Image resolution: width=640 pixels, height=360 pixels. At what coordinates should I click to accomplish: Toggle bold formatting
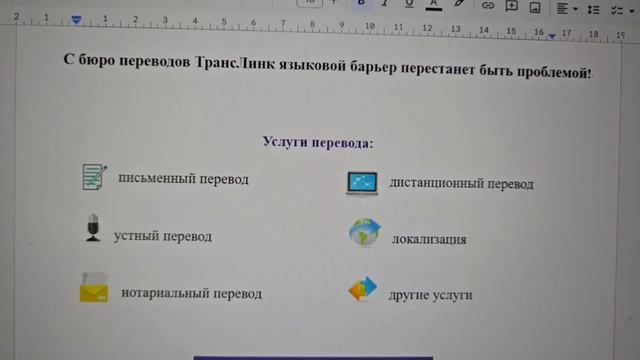(x=361, y=3)
